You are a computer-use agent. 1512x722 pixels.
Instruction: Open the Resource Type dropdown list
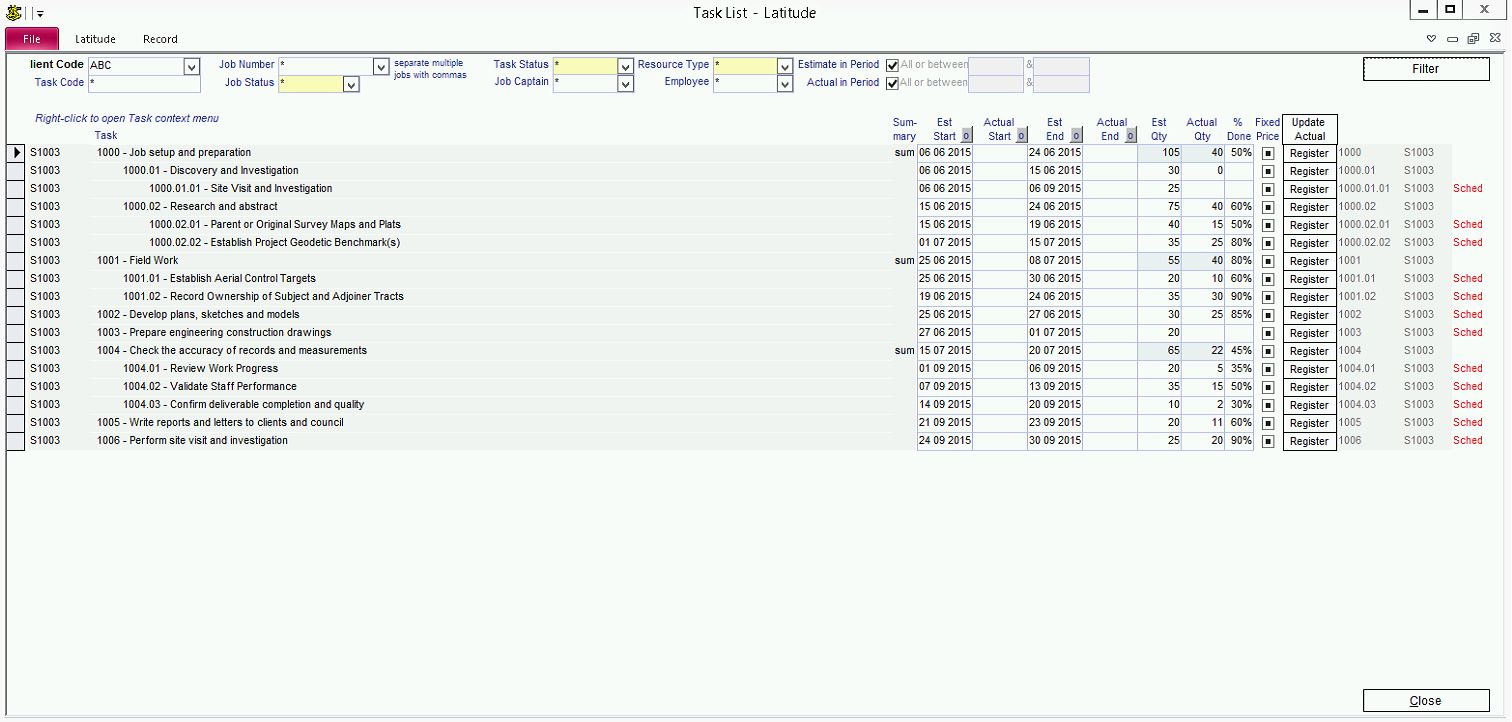(785, 66)
